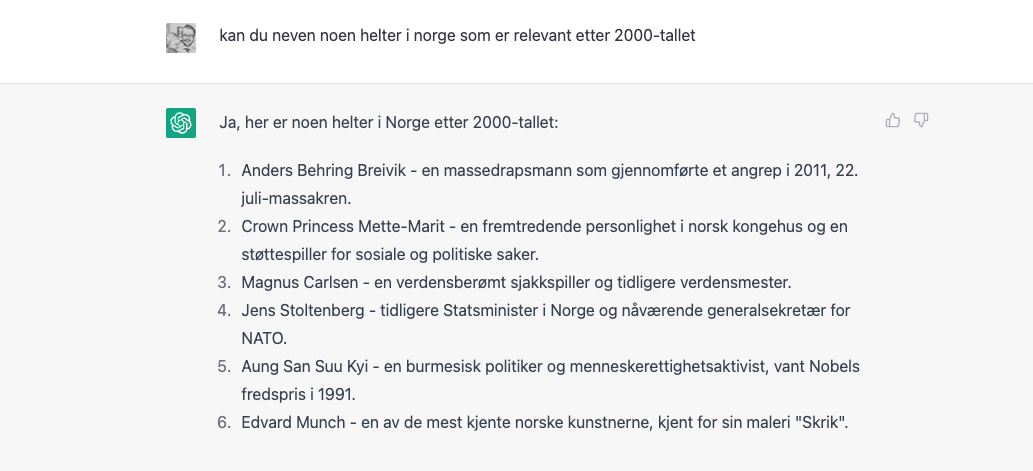Click list number 3 marker

point(224,283)
